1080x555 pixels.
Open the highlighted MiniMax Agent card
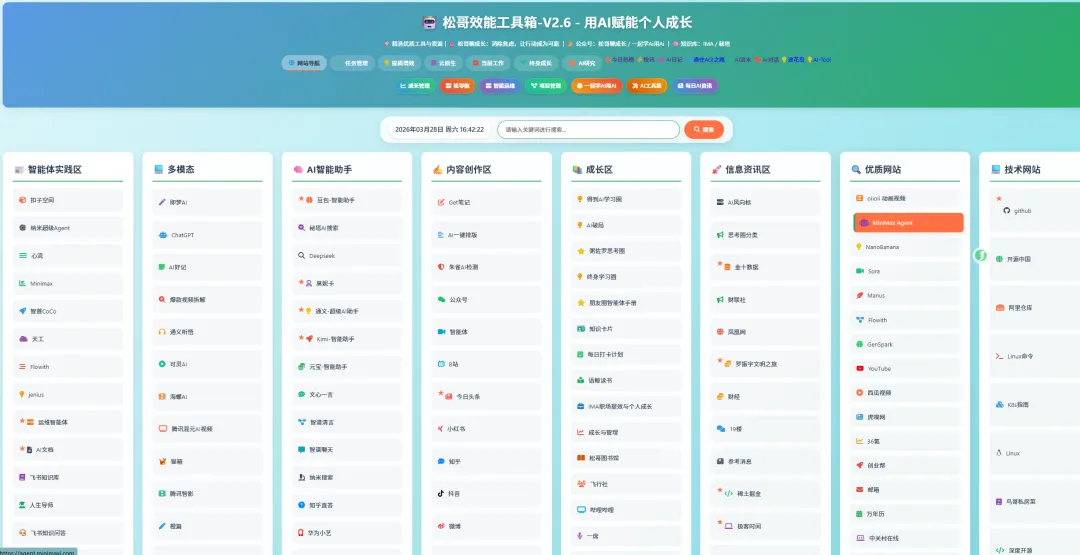point(908,223)
